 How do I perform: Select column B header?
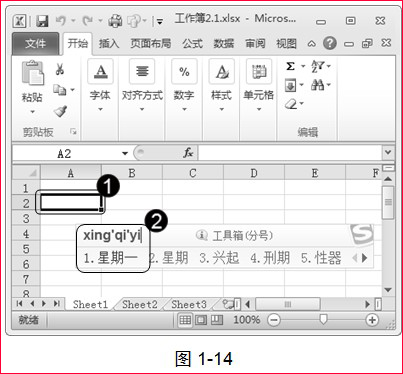point(132,173)
